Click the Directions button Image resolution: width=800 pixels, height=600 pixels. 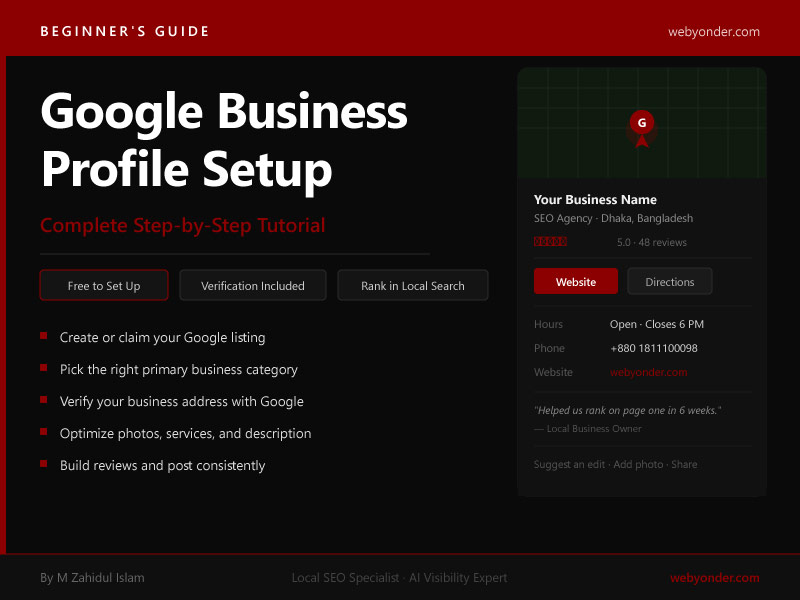tap(669, 281)
